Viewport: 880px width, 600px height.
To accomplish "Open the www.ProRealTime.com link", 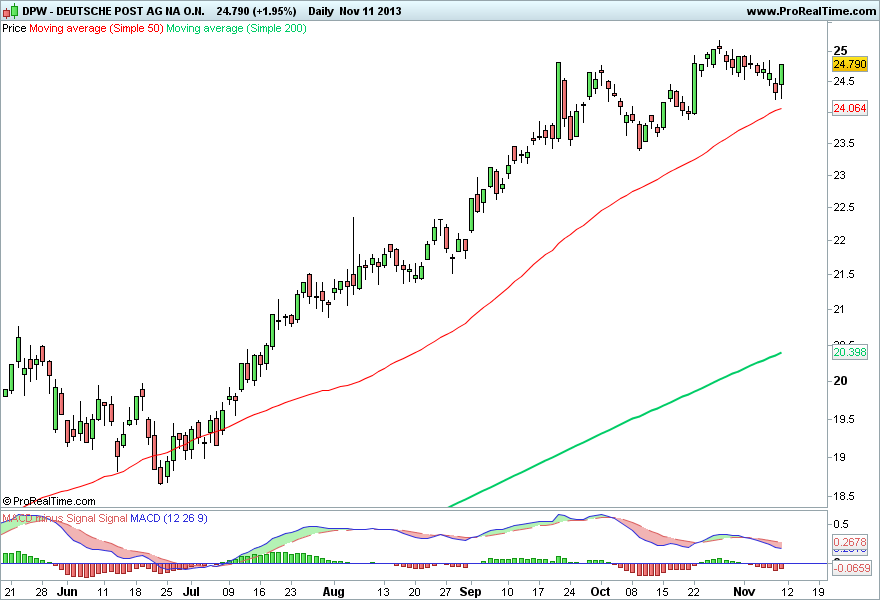I will [x=811, y=11].
